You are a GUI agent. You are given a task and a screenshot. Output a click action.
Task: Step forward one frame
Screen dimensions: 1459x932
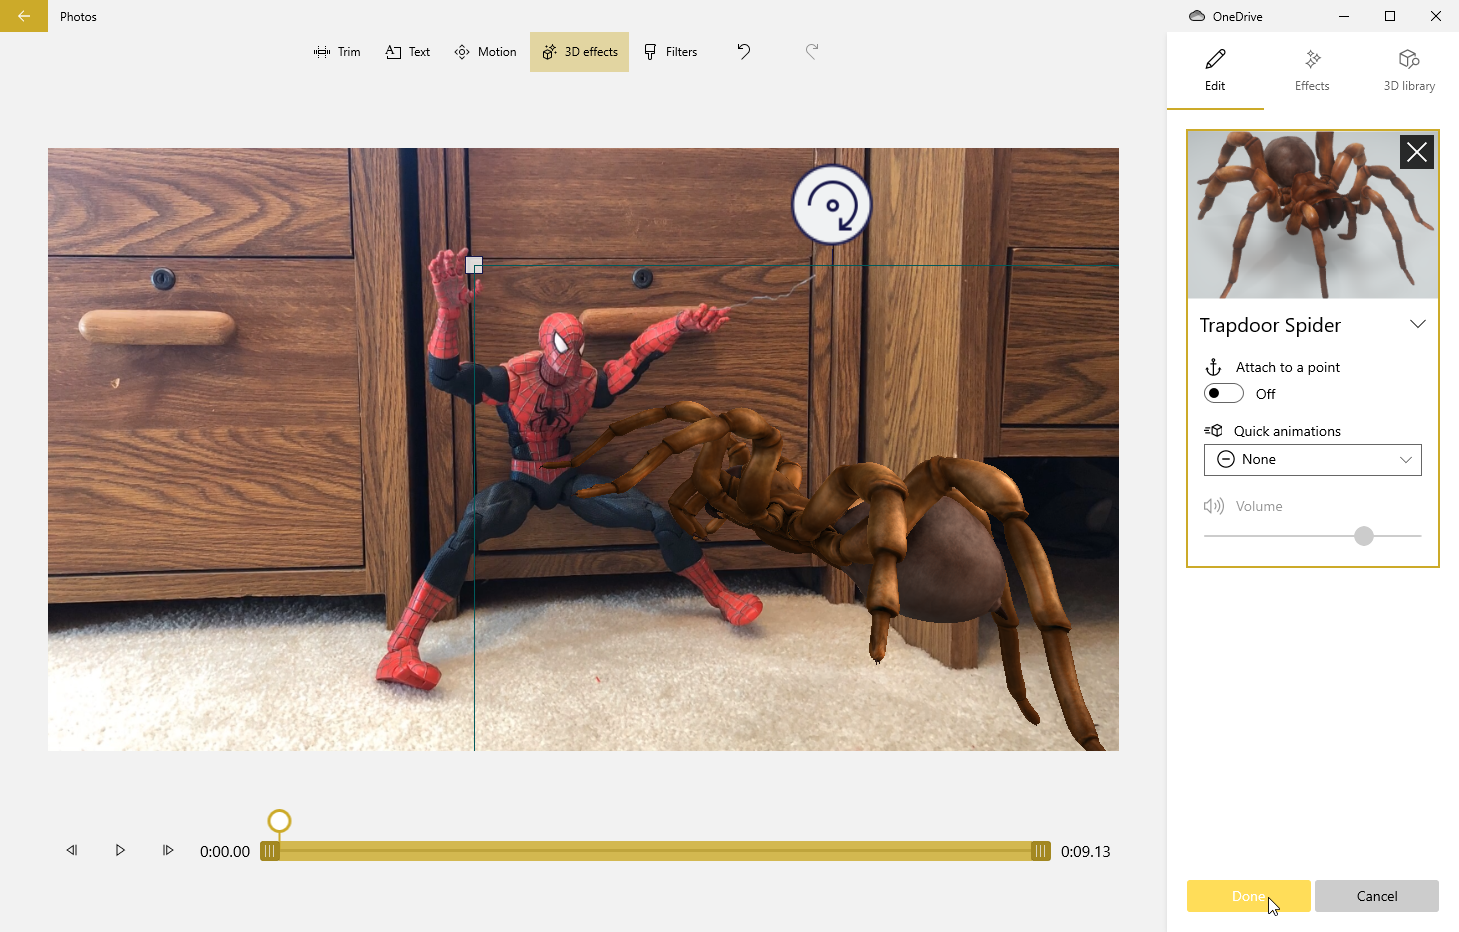168,850
